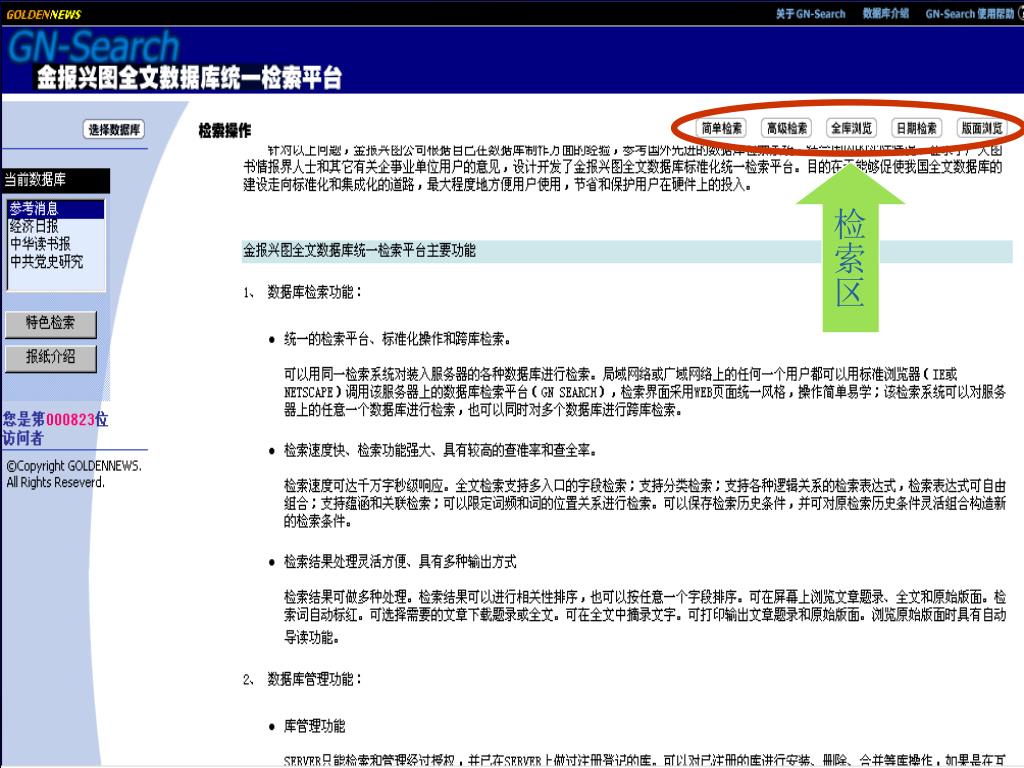Screen dimensions: 1024x768
Task: Click the 数据库管理功能 heading text
Action: (314, 679)
